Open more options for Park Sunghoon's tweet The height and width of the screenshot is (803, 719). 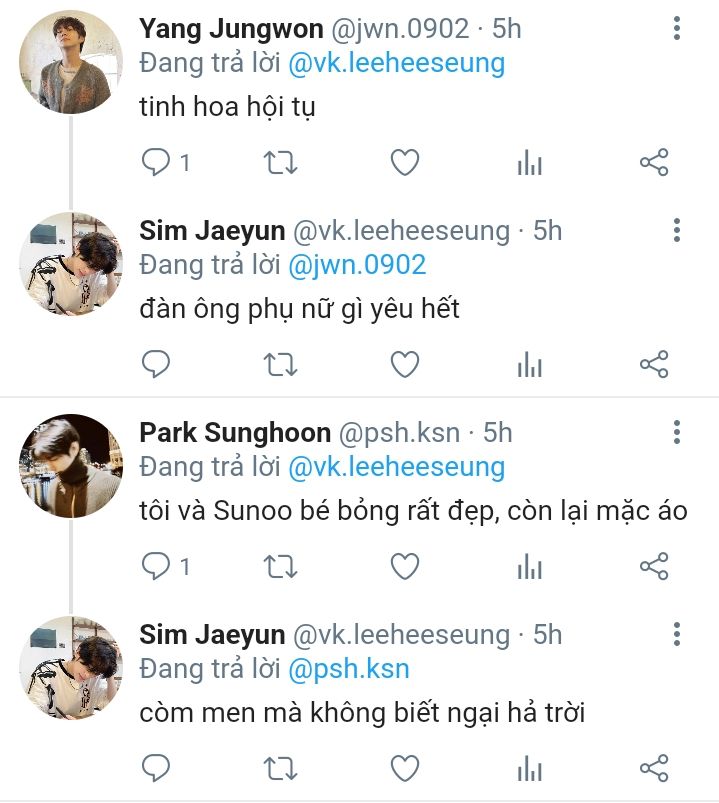click(x=677, y=432)
